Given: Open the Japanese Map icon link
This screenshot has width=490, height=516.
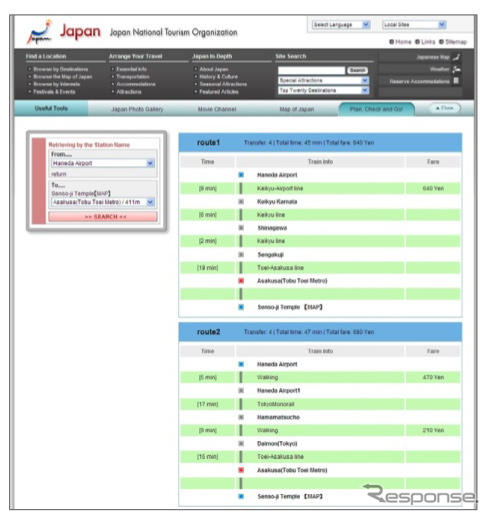Looking at the screenshot, I should tap(456, 57).
